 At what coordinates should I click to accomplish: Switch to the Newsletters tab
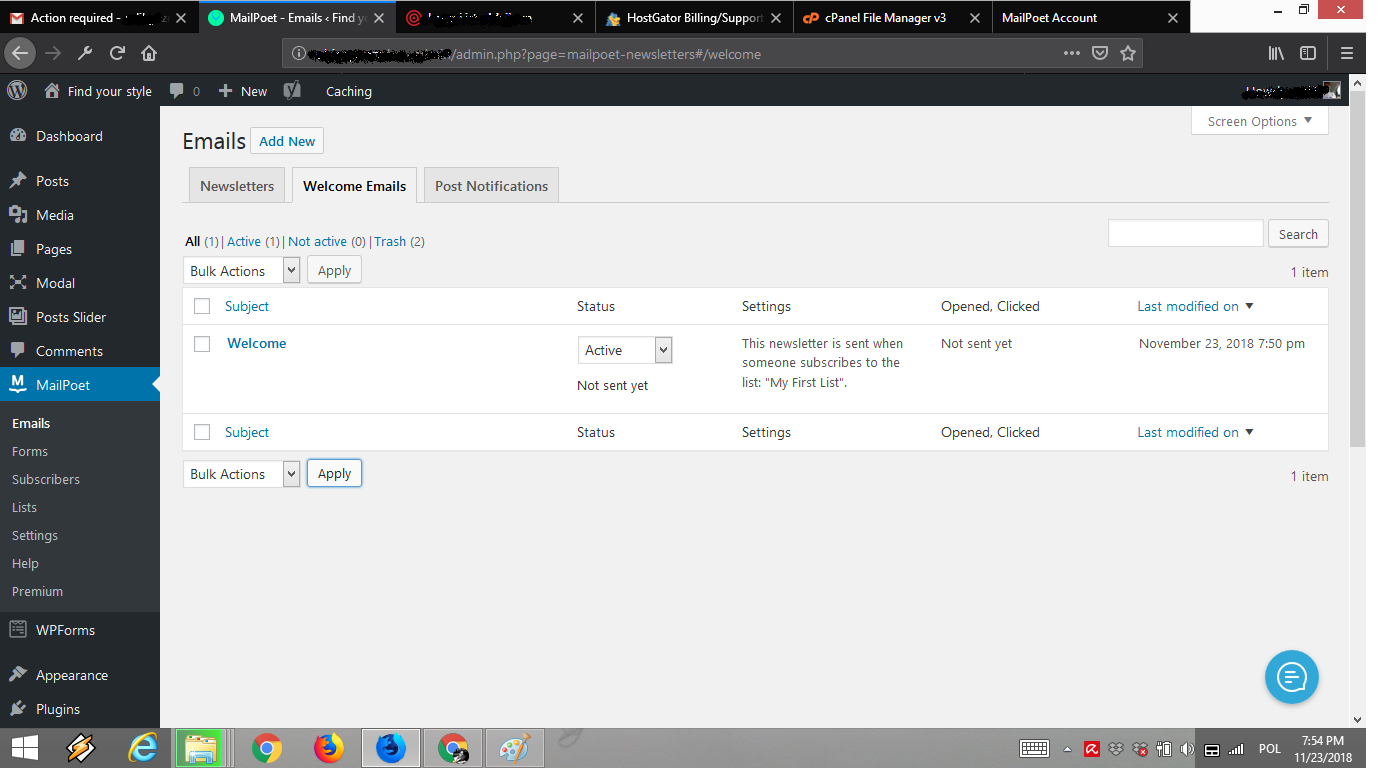pyautogui.click(x=237, y=186)
